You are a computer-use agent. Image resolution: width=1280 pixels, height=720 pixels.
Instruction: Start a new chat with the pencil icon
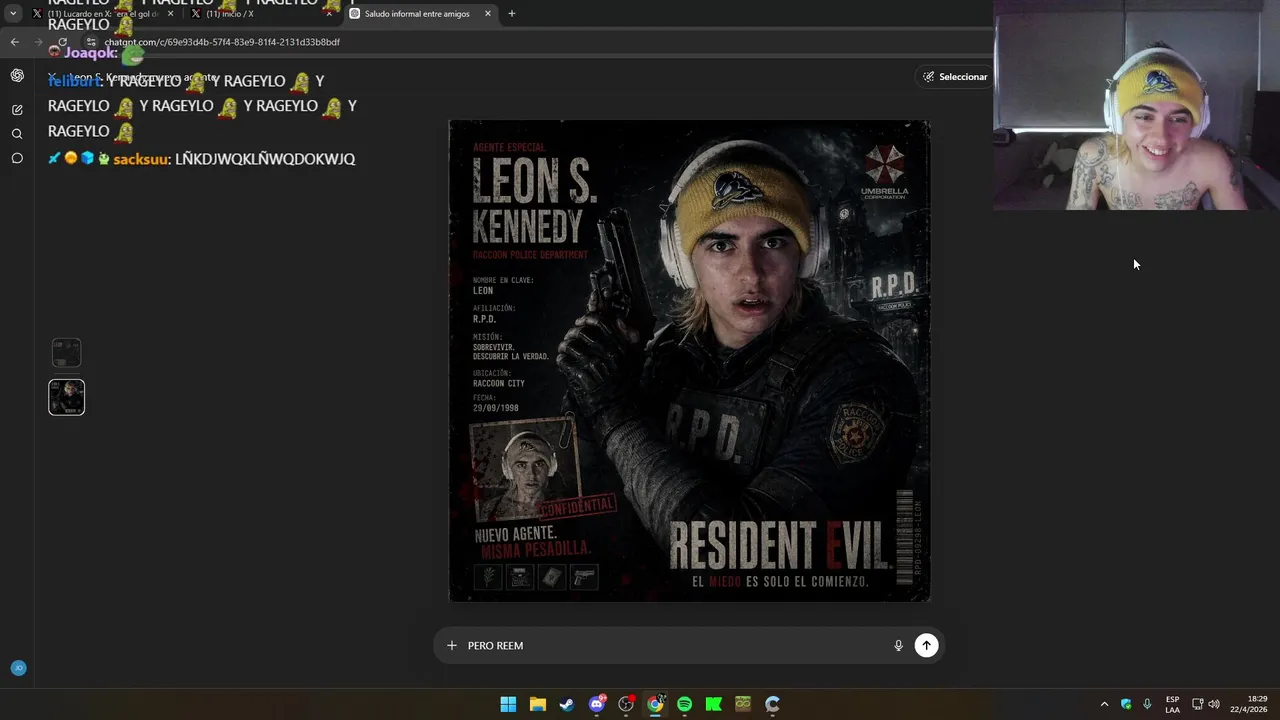(x=17, y=110)
